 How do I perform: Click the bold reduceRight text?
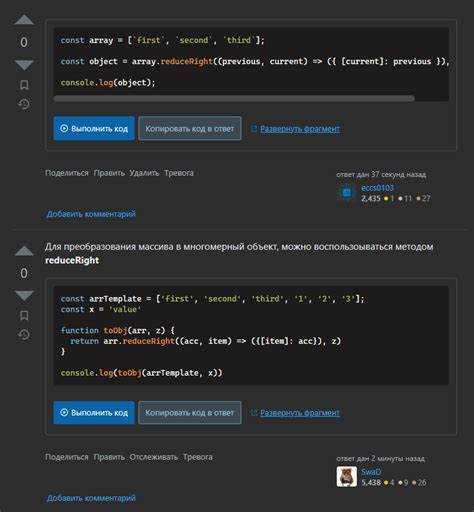(x=72, y=260)
